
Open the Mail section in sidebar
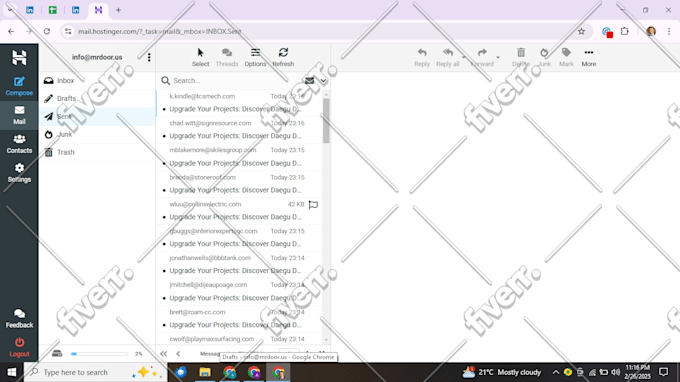coord(19,115)
